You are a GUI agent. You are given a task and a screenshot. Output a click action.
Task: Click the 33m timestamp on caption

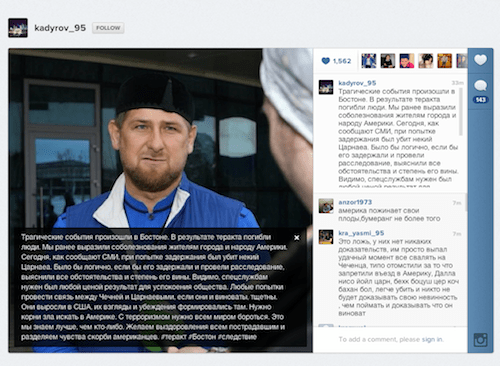(457, 83)
